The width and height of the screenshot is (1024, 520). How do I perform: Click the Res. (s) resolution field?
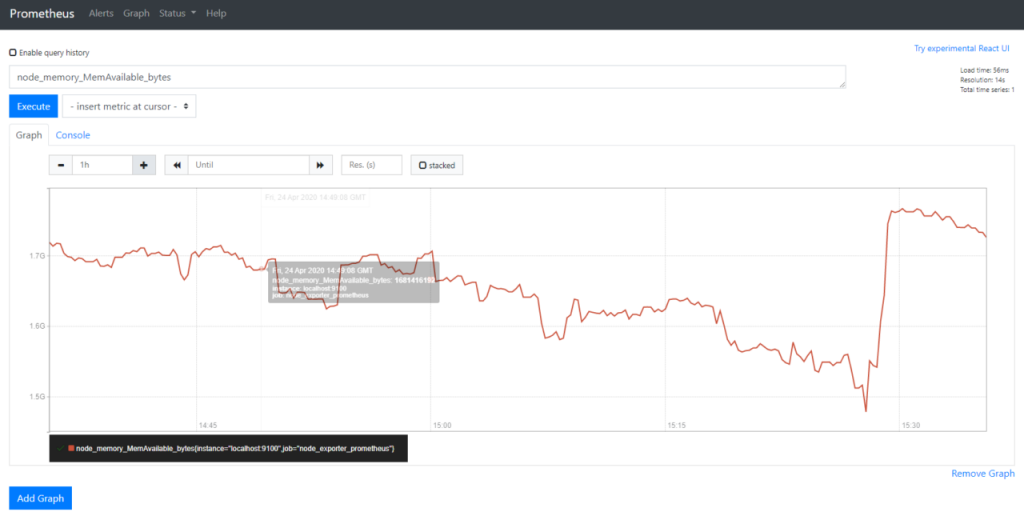371,165
